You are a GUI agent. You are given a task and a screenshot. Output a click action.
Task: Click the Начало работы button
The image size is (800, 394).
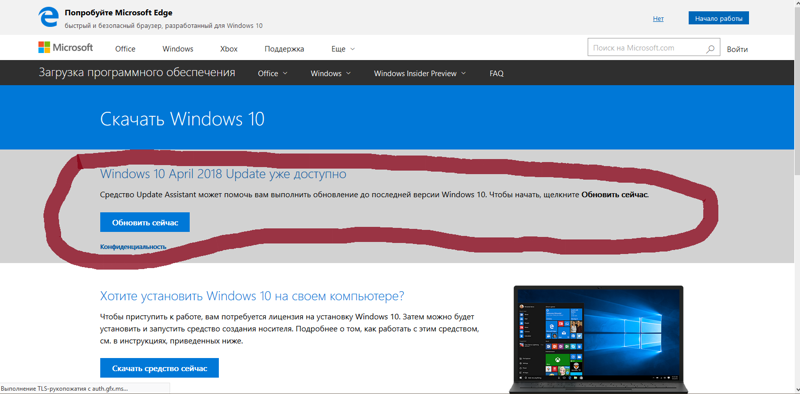point(719,18)
